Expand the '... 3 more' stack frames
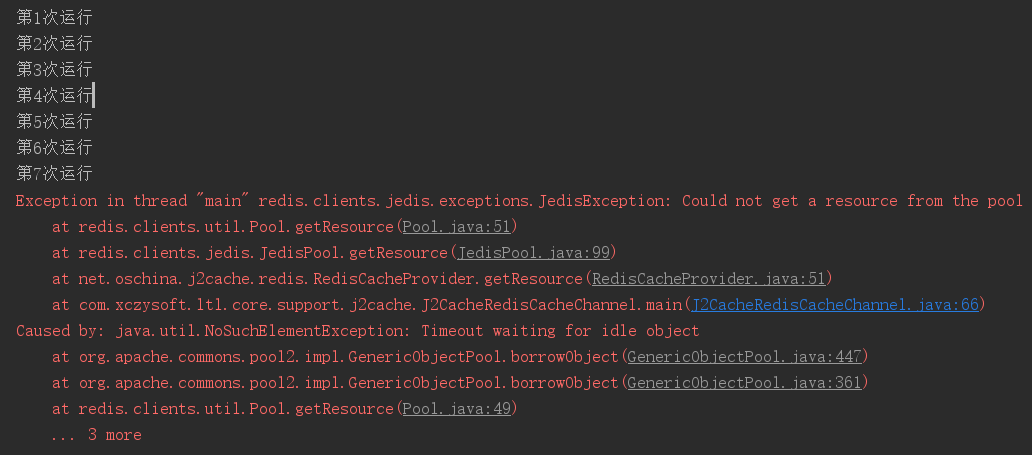The width and height of the screenshot is (1032, 455). [96, 435]
